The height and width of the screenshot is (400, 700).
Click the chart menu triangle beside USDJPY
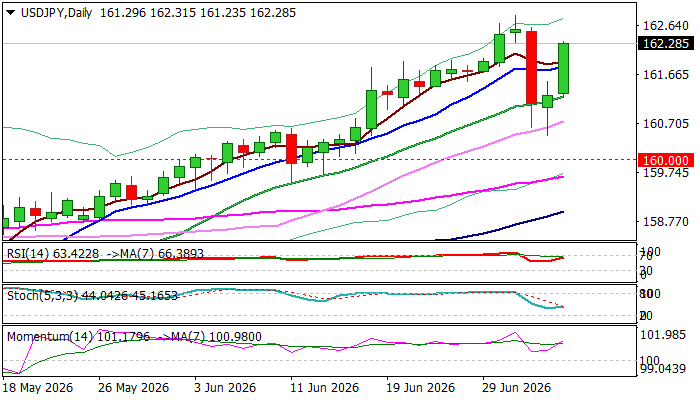click(x=11, y=12)
